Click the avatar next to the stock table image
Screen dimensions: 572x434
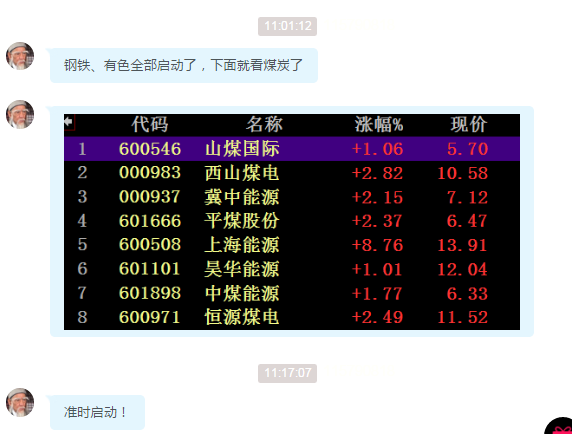coord(20,114)
